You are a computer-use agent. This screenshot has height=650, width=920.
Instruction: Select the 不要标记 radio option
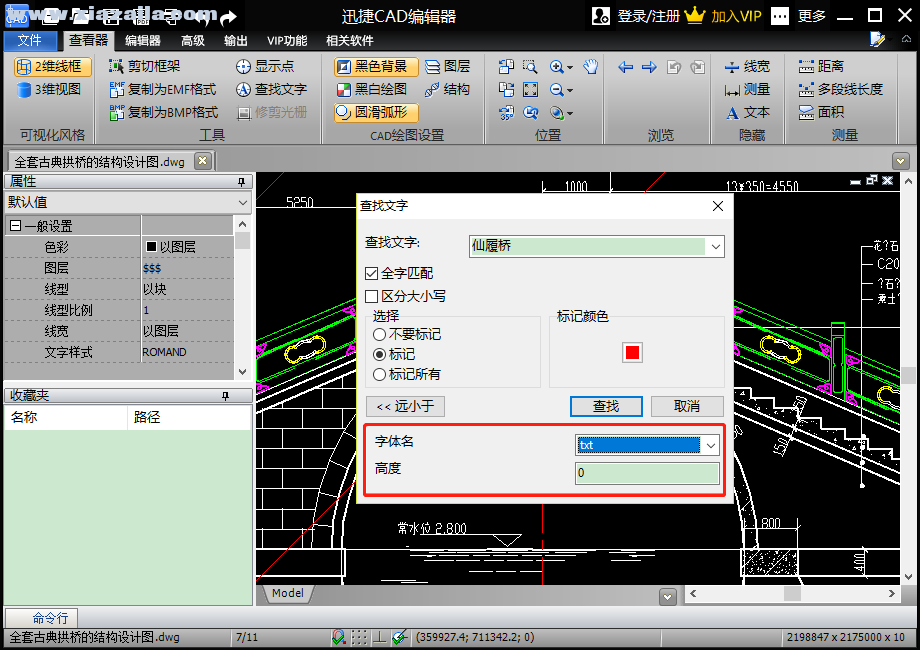click(380, 334)
